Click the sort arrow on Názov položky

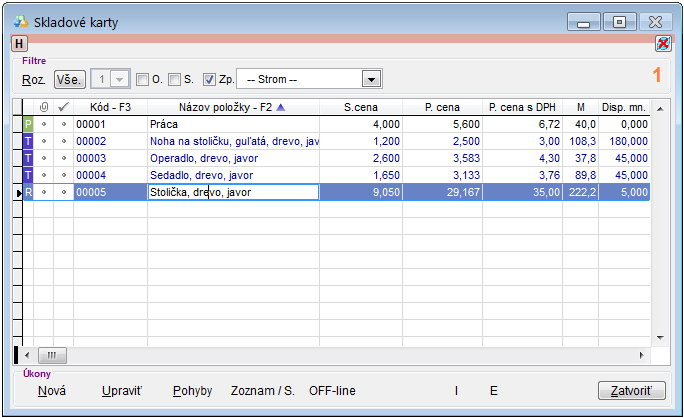click(280, 107)
